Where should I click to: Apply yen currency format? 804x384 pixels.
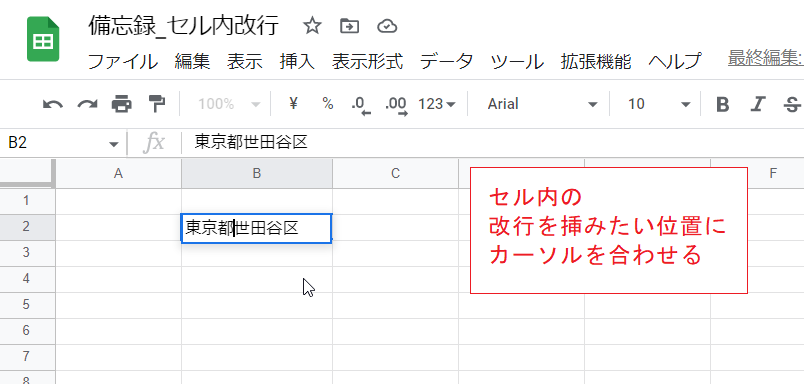(293, 104)
